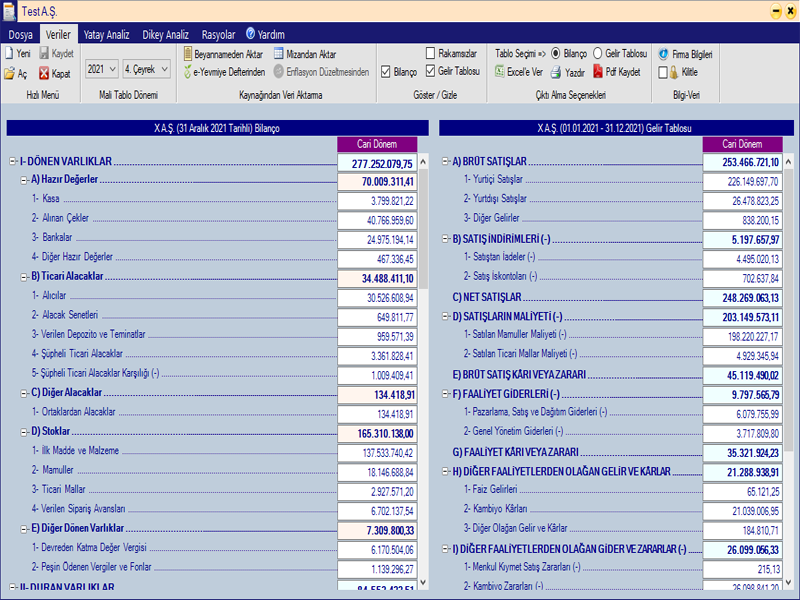Click Enflasyon Düzeltmesinden icon
The height and width of the screenshot is (600, 800).
click(279, 71)
